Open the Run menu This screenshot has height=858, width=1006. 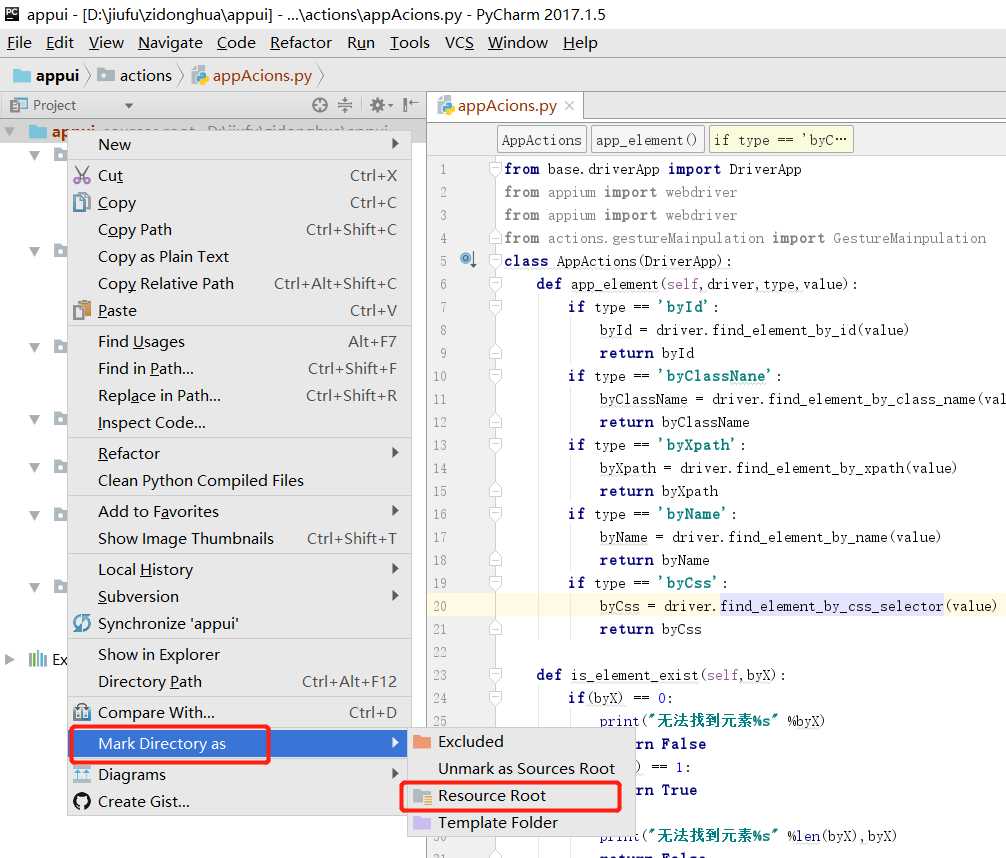click(361, 43)
